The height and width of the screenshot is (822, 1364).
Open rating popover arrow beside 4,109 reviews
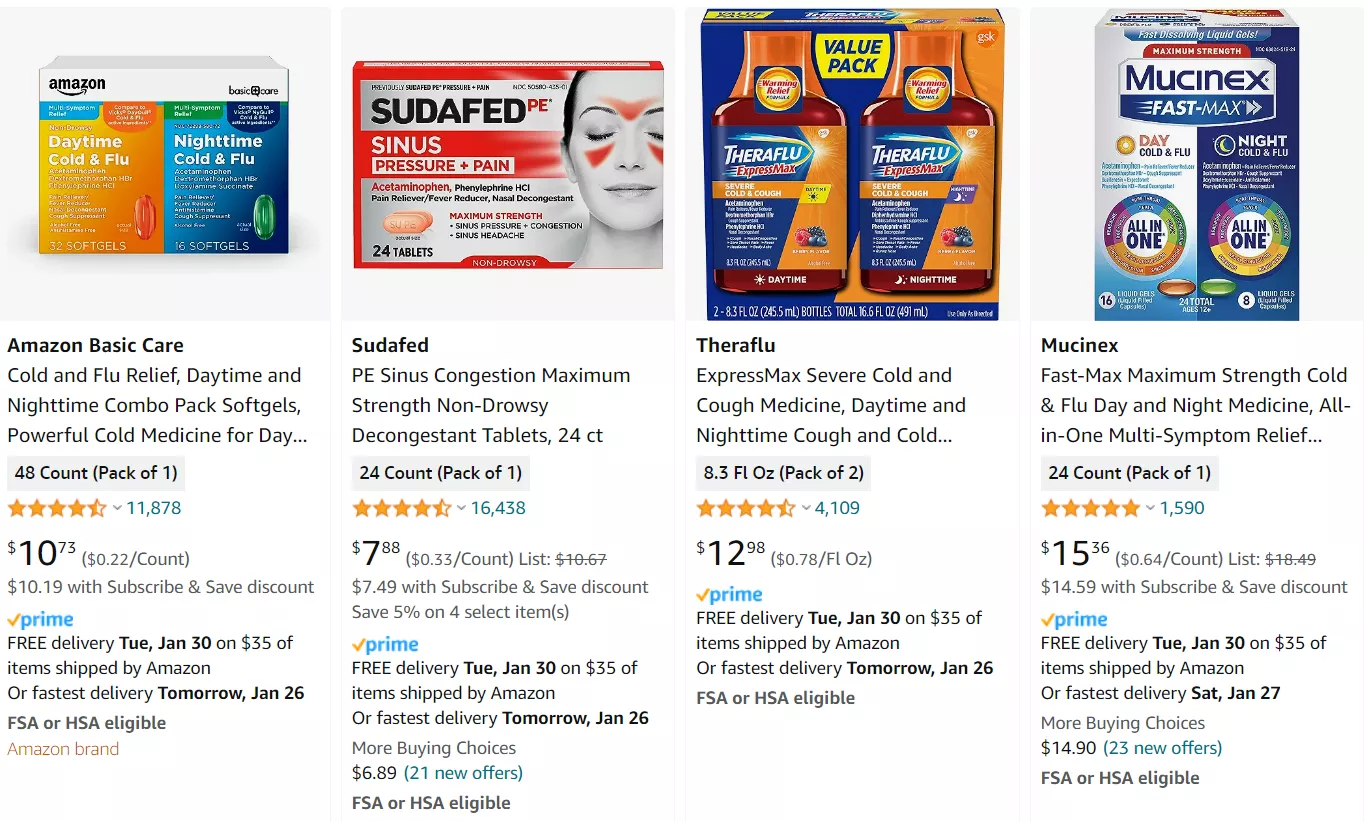pos(806,508)
